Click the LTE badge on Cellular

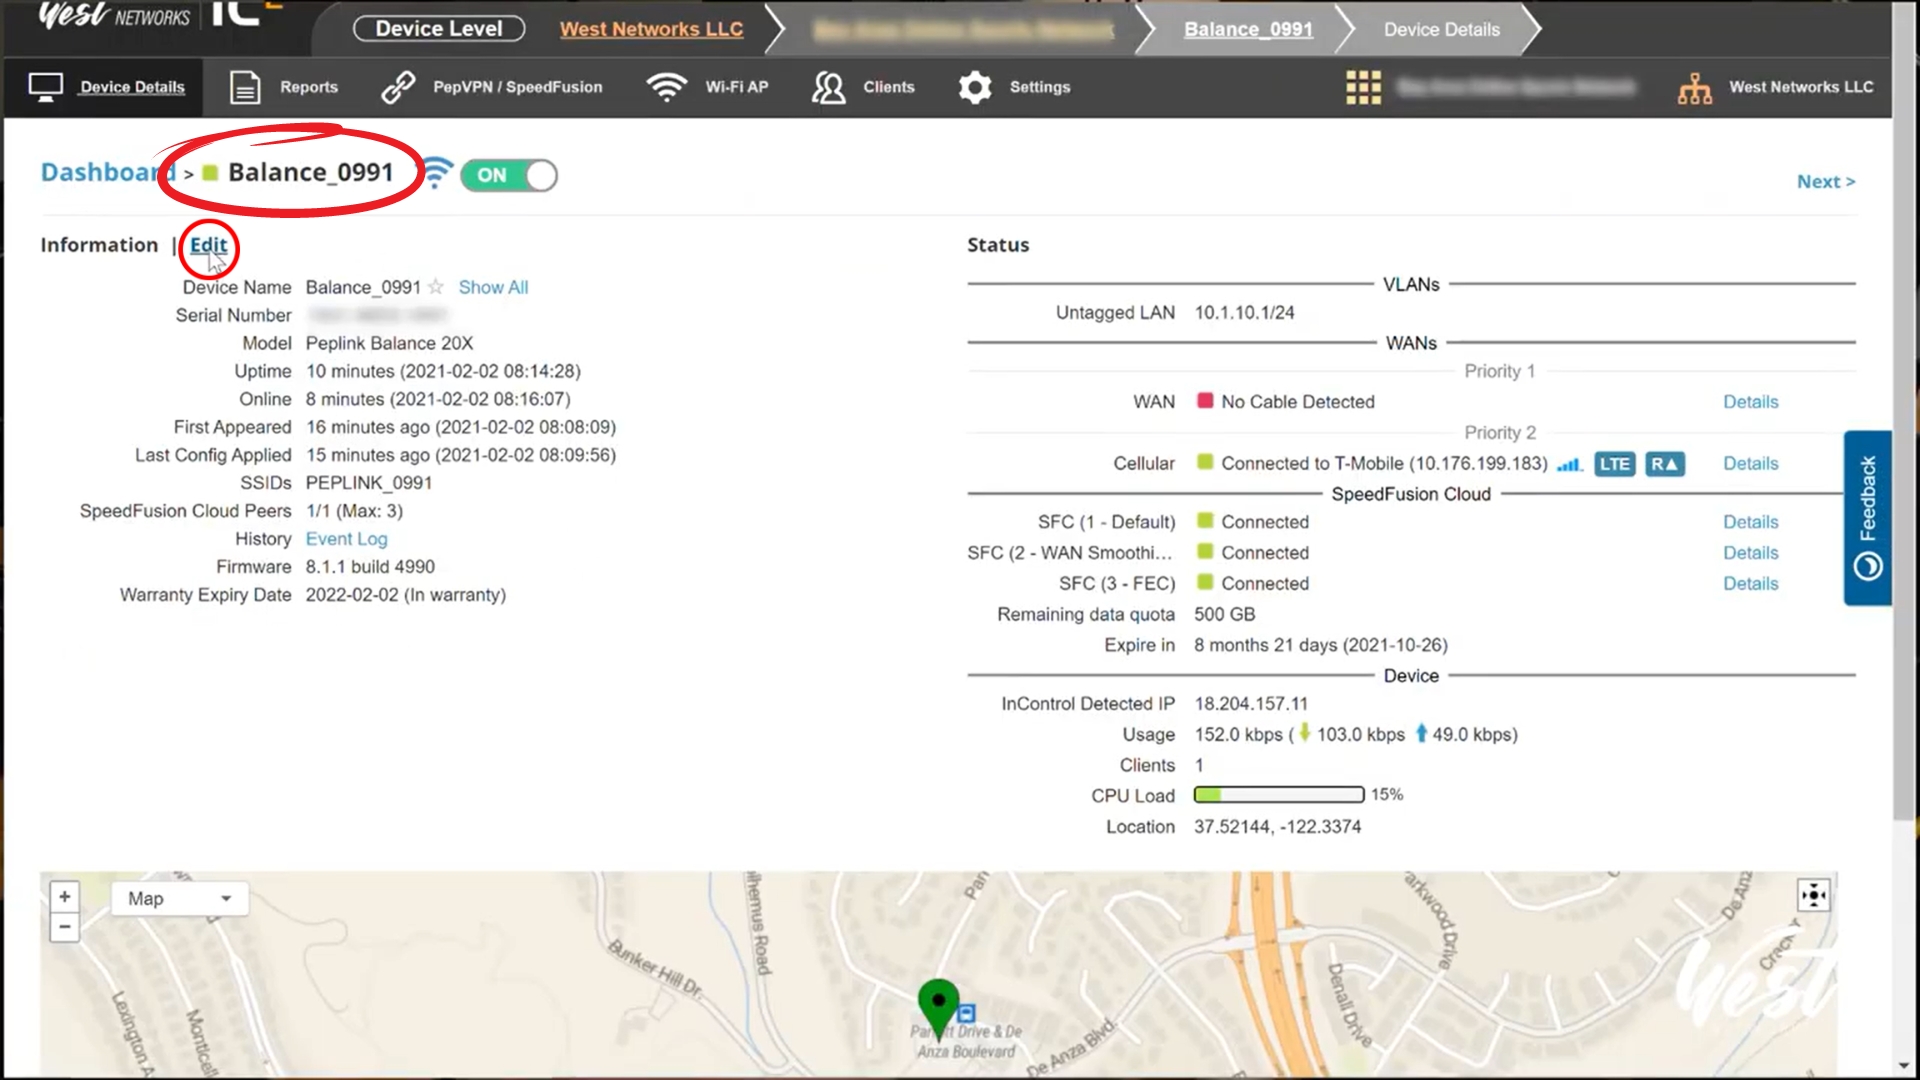1614,464
